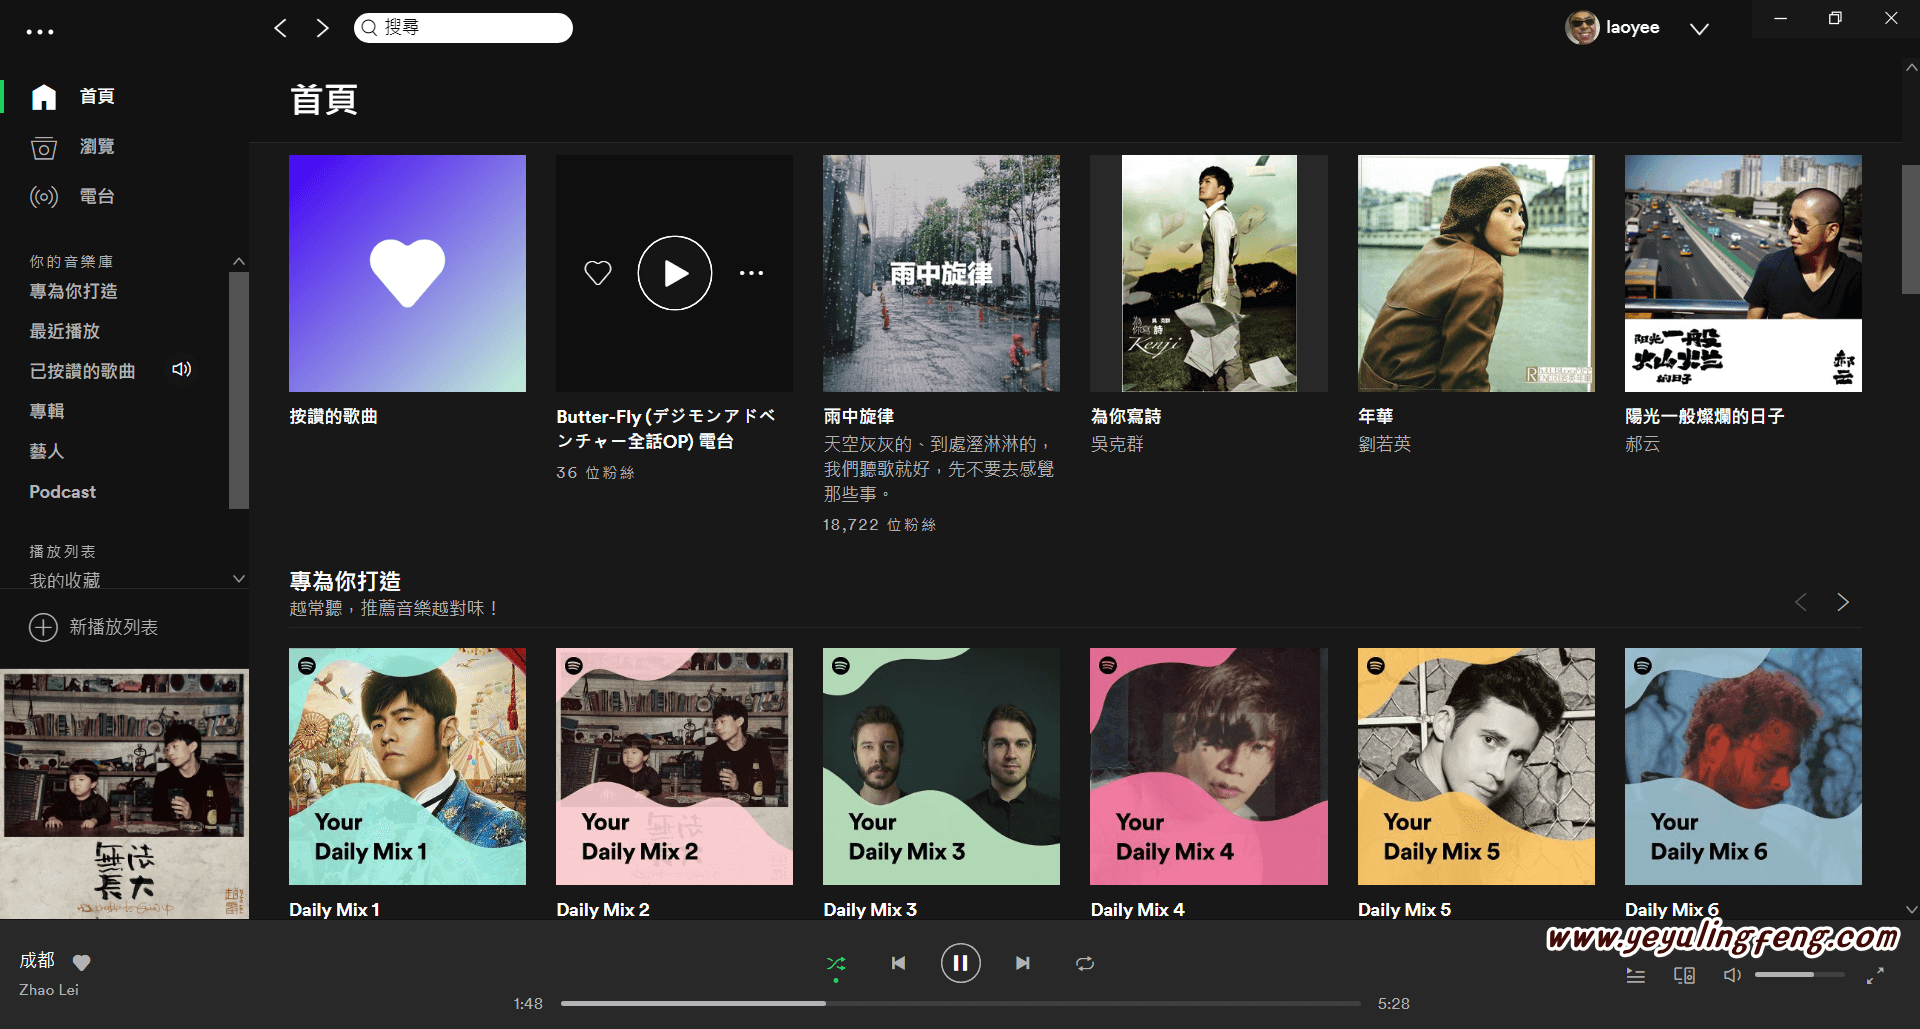Image resolution: width=1920 pixels, height=1029 pixels.
Task: Open the 雨中旋律 playlist cover
Action: (x=941, y=273)
